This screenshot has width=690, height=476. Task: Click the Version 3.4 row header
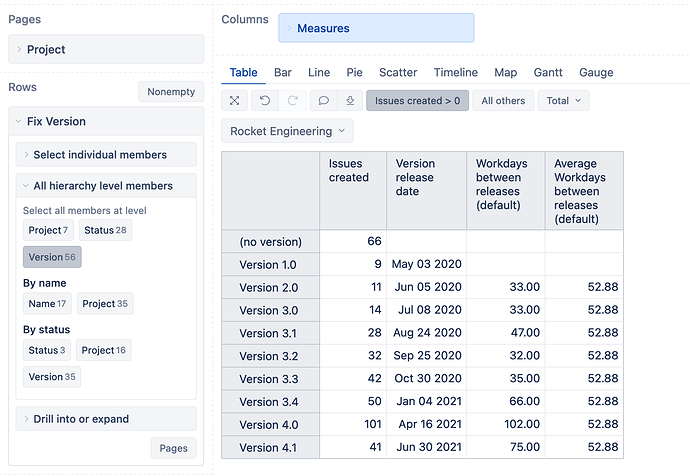pos(271,402)
